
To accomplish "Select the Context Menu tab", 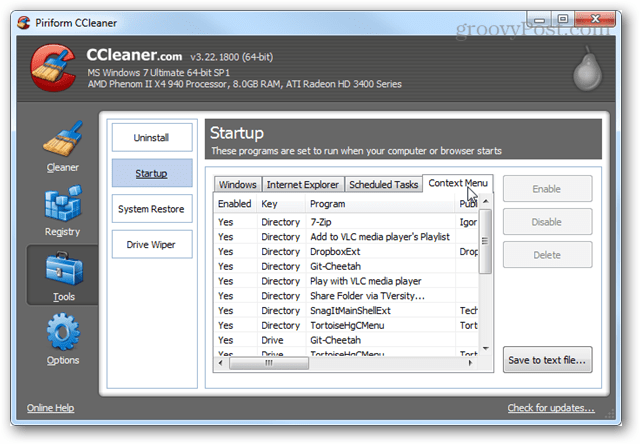I will click(x=458, y=183).
